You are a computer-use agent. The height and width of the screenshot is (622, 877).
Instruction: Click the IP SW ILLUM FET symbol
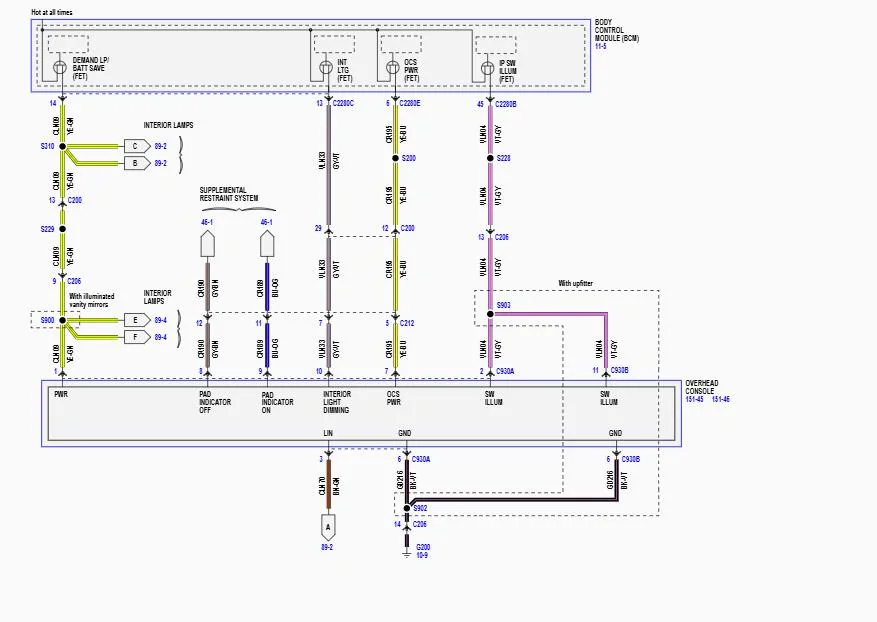(x=488, y=68)
